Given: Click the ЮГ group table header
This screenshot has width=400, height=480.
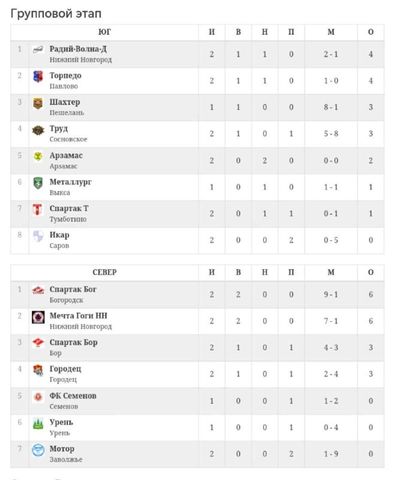Looking at the screenshot, I should coord(104,32).
